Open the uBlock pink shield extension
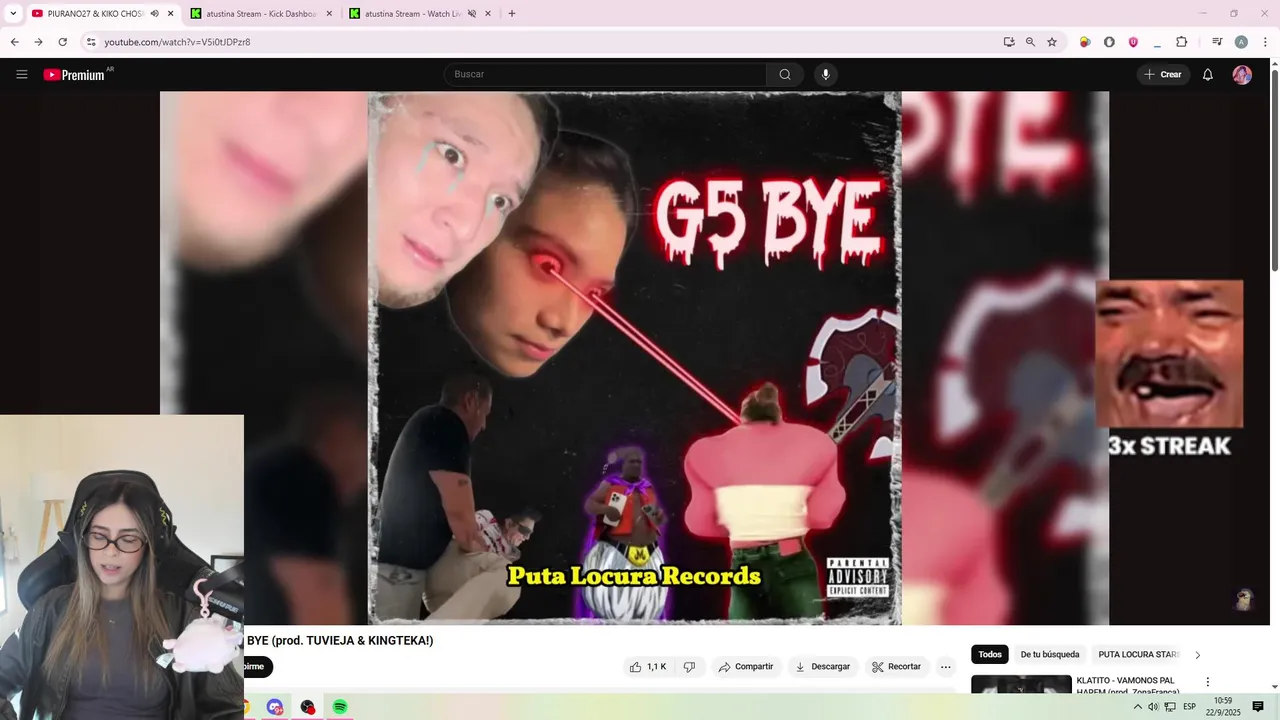 pos(1133,42)
